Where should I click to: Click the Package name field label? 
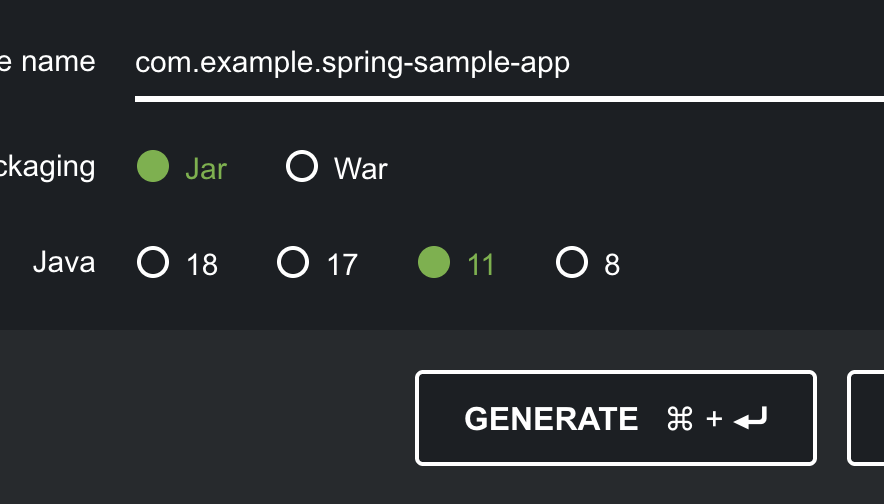[48, 62]
